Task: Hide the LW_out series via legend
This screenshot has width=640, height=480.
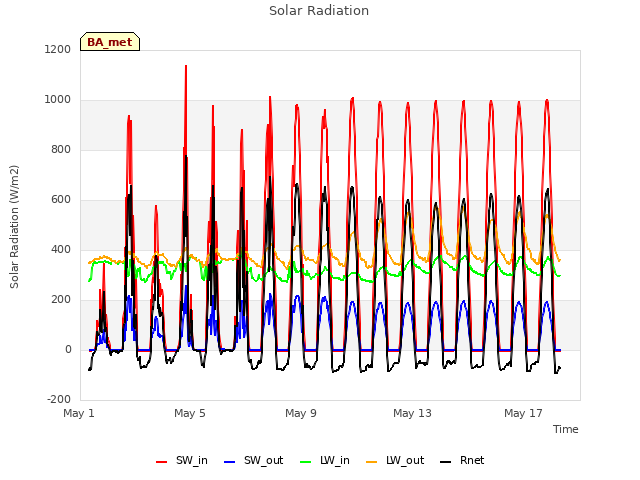Action: [x=395, y=461]
